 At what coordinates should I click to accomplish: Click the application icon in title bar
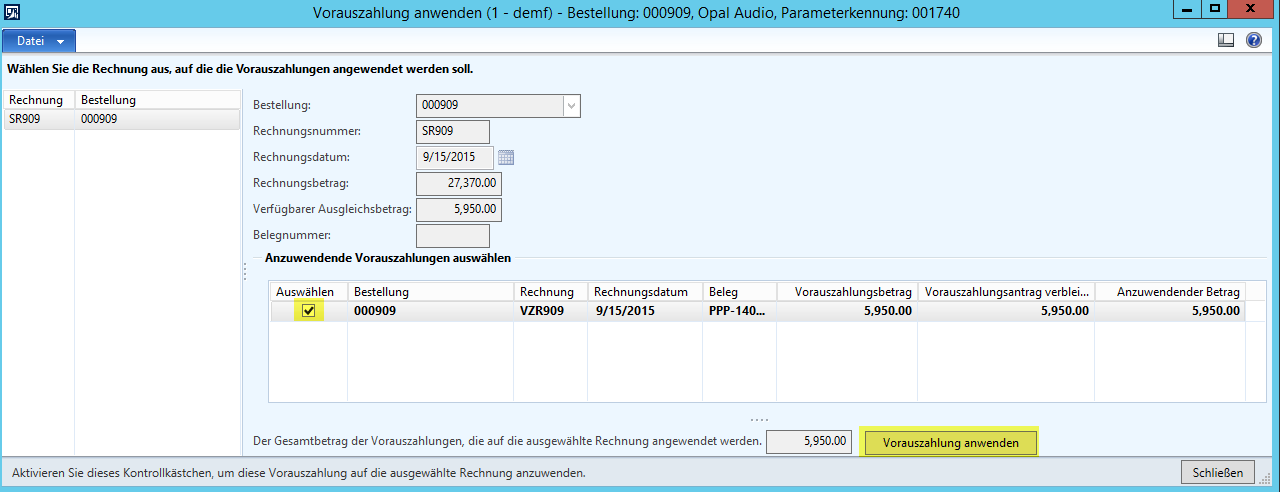14,12
